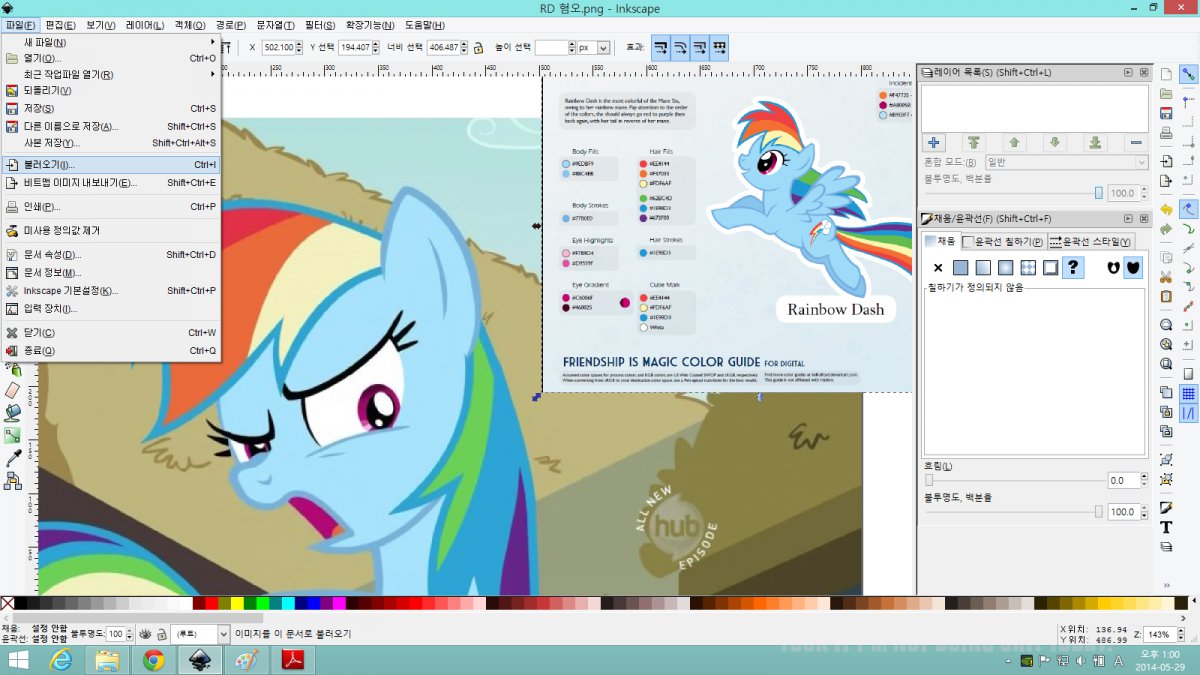1200x675 pixels.
Task: Open the blend mode 일반 dropdown
Action: point(1066,162)
